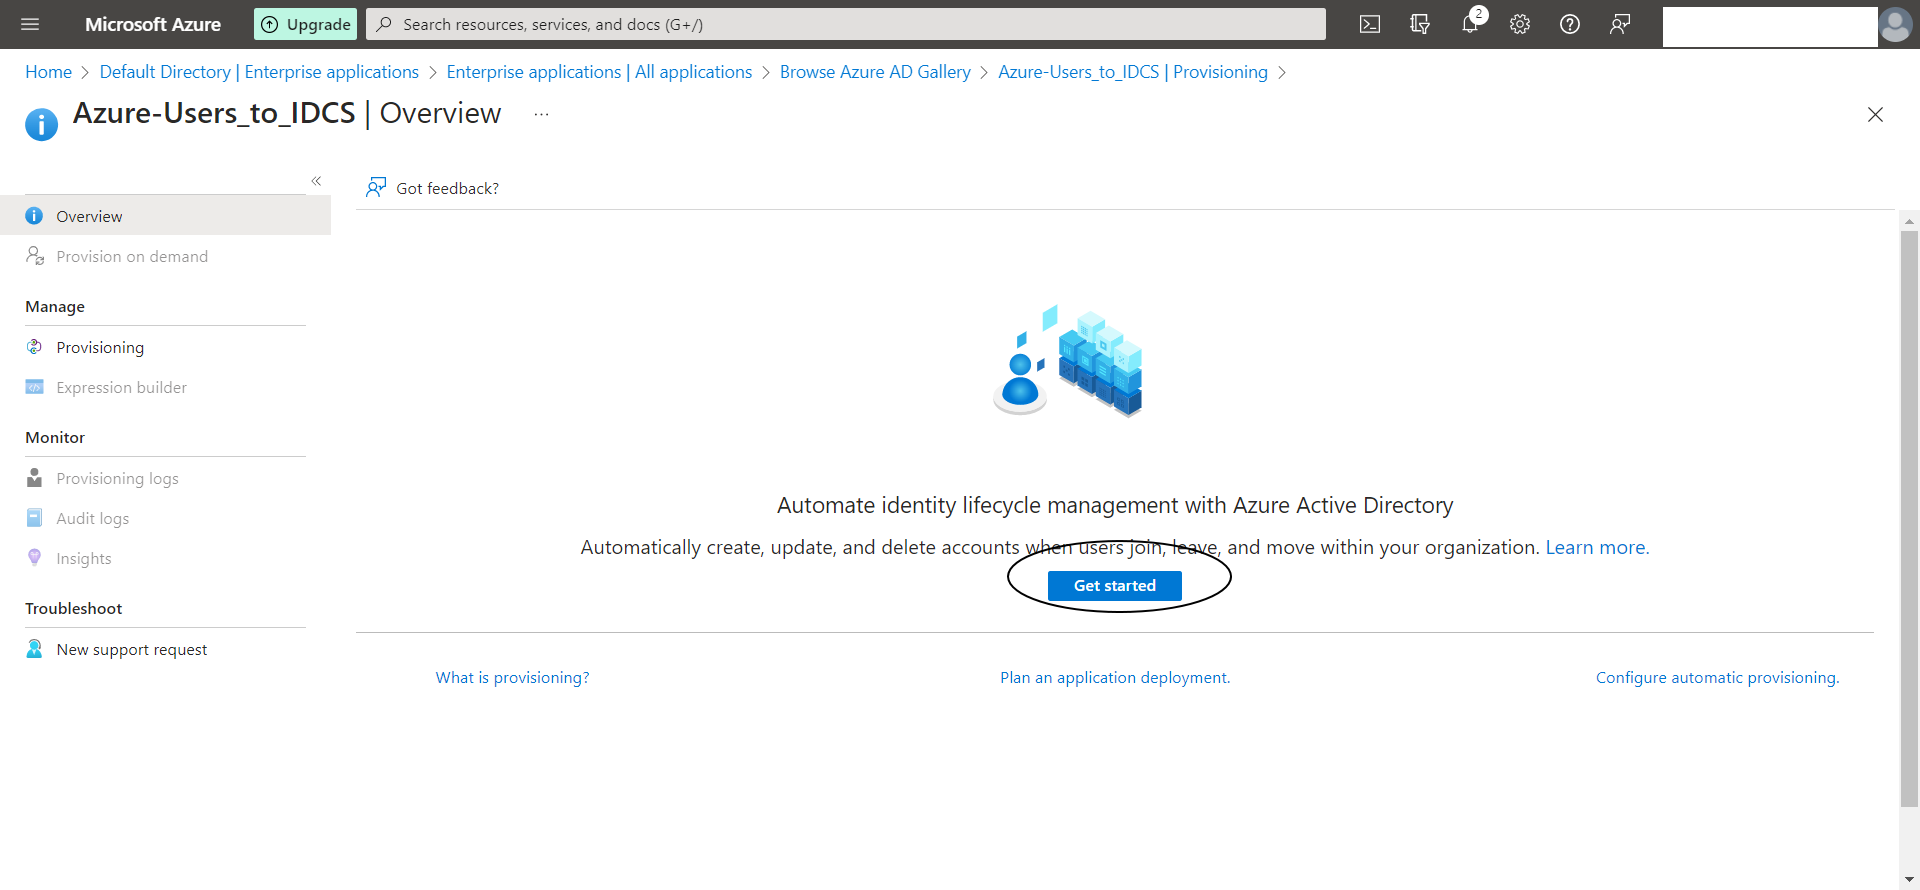Image resolution: width=1920 pixels, height=890 pixels.
Task: Click the Azure-Users_to_IDCS Overview page title
Action: pyautogui.click(x=287, y=114)
